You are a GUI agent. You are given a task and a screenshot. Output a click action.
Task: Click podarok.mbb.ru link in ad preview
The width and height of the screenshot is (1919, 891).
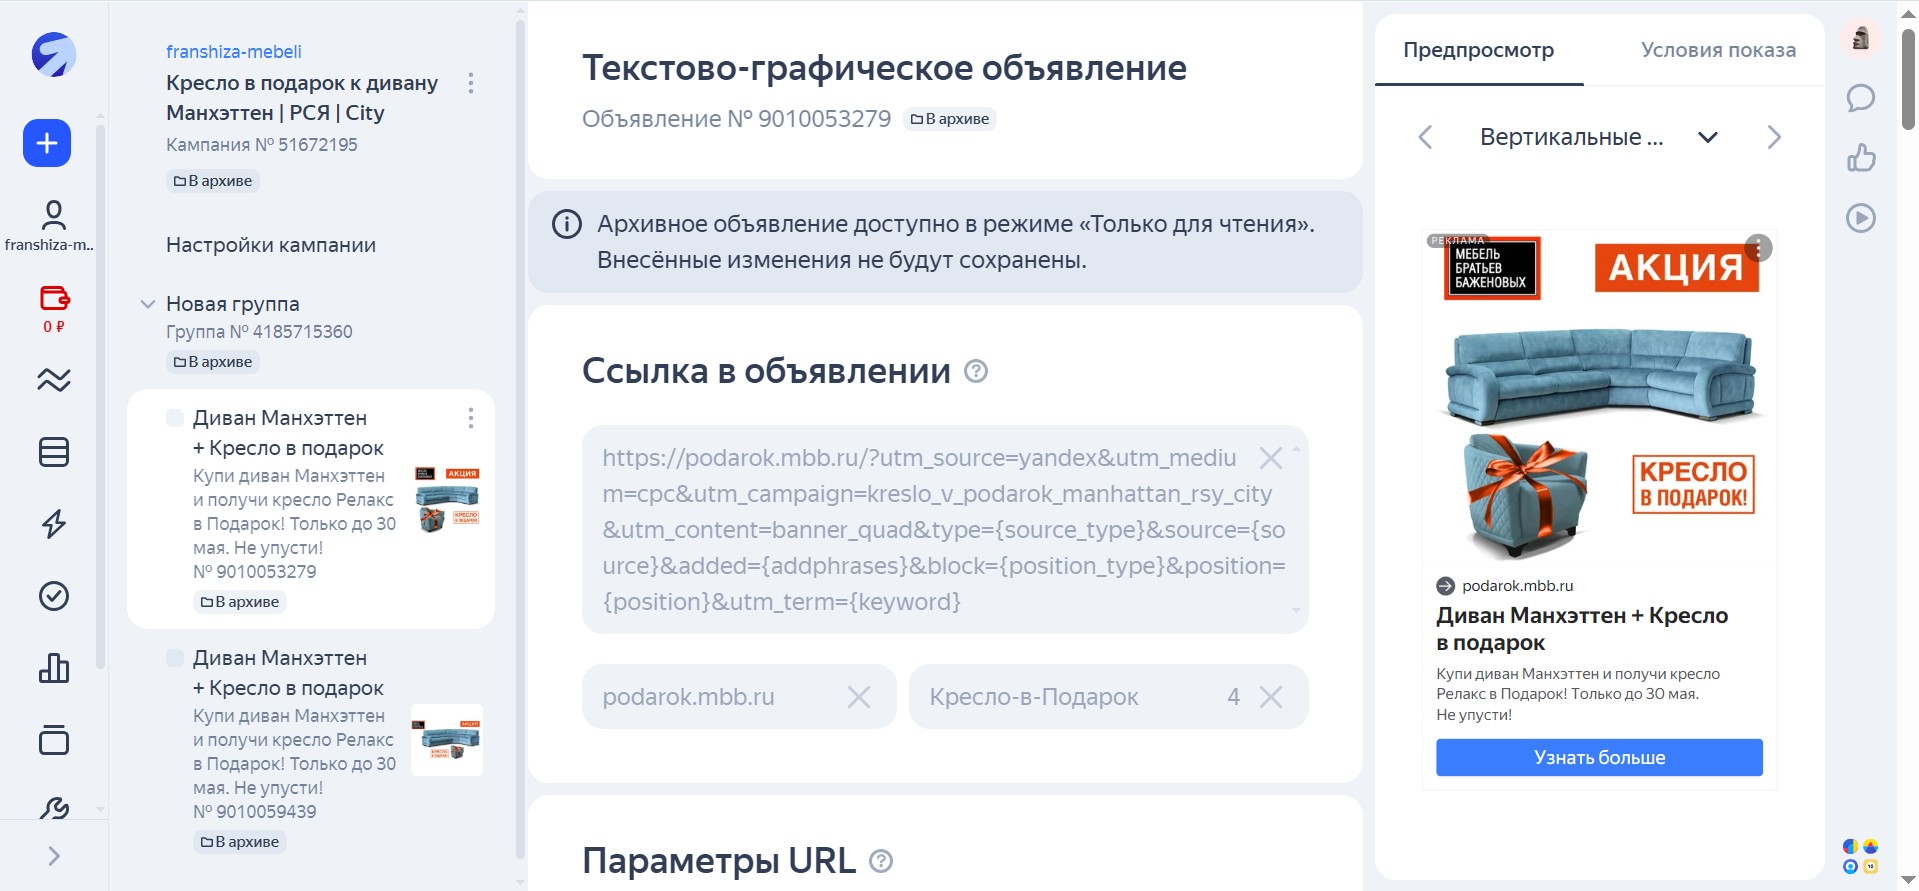point(1517,586)
